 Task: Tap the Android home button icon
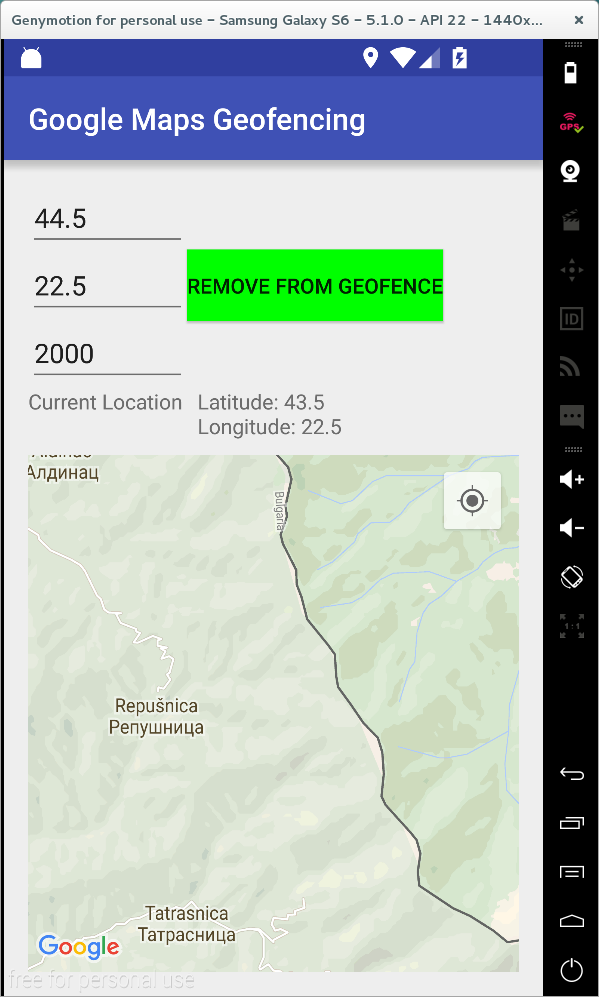(571, 921)
